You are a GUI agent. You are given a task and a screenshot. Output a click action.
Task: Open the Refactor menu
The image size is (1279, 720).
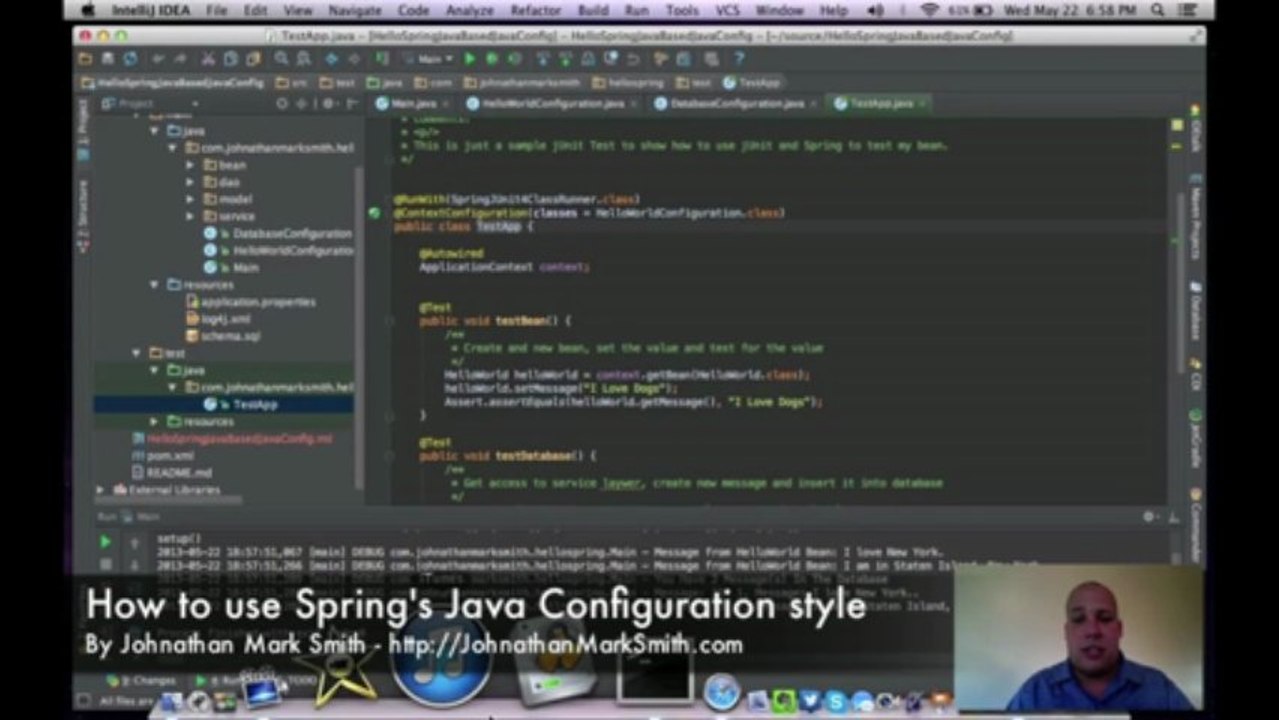point(535,10)
